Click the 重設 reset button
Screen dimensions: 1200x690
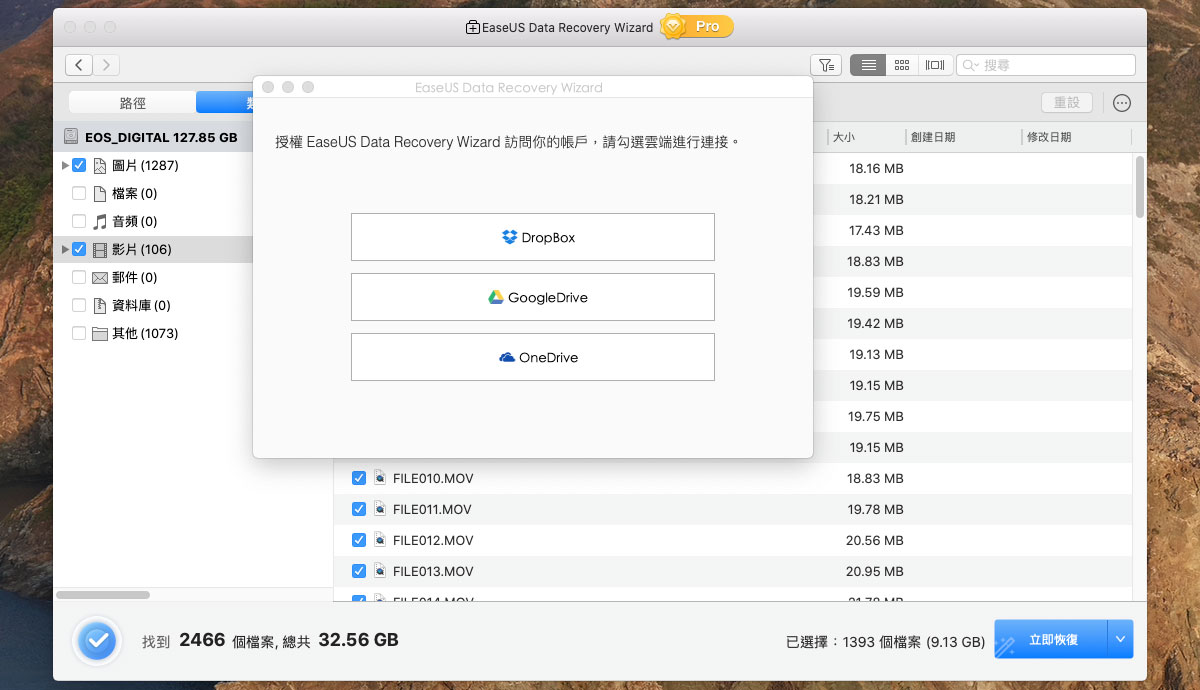point(1067,103)
